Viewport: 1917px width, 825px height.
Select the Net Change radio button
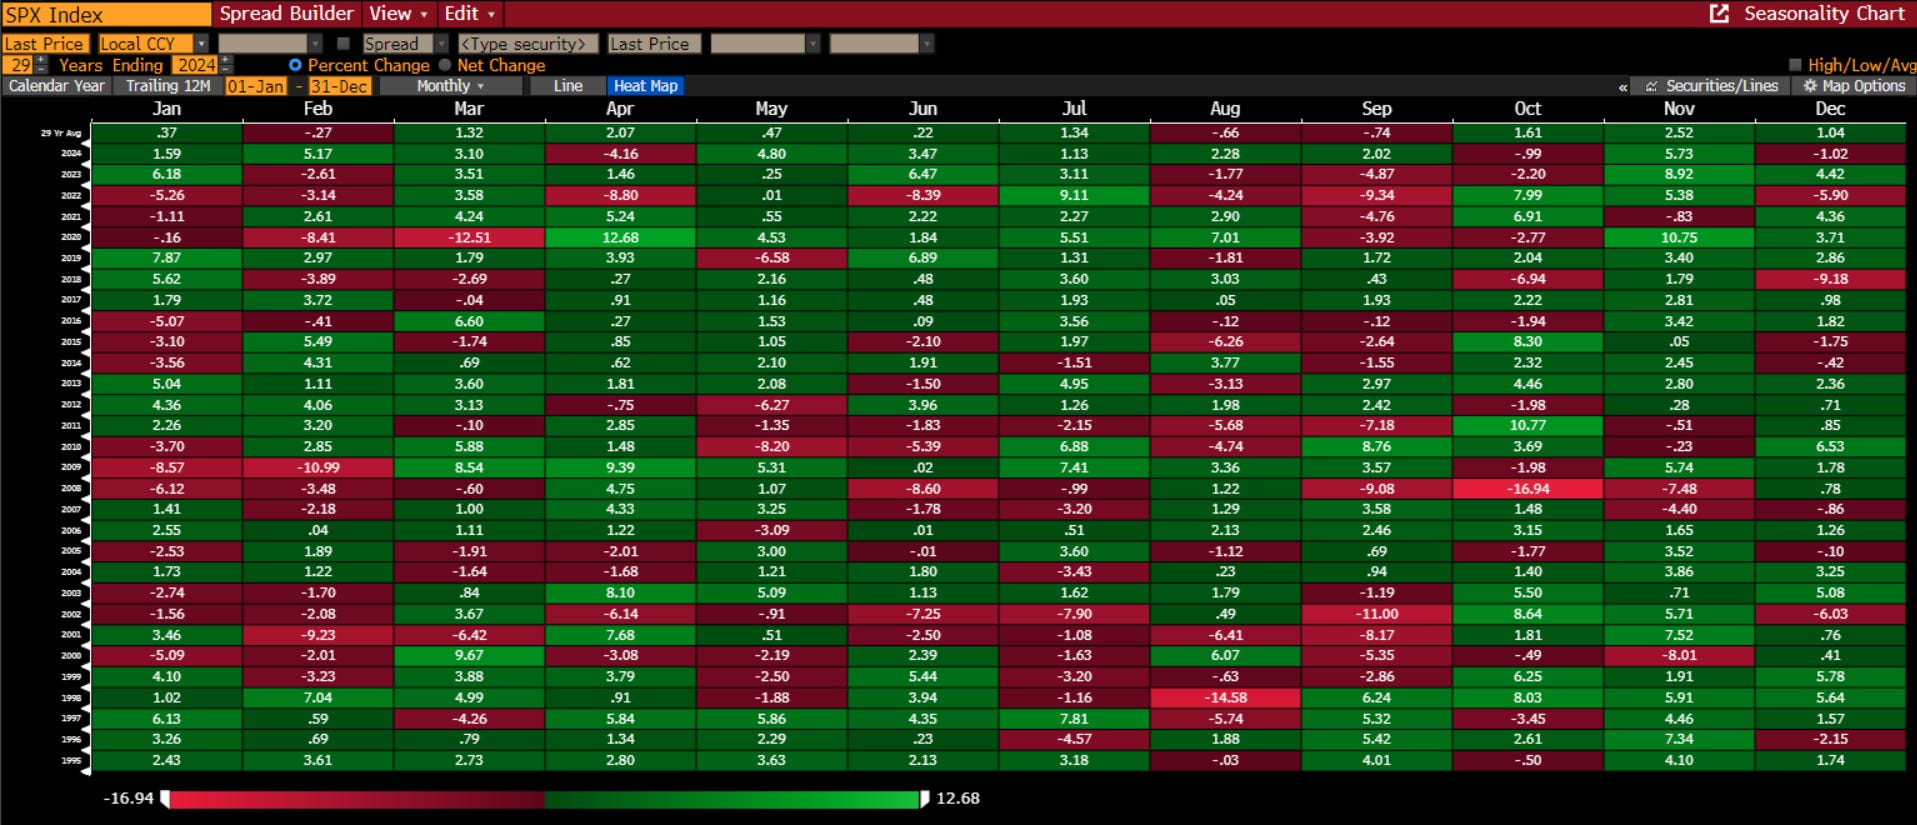pos(445,65)
